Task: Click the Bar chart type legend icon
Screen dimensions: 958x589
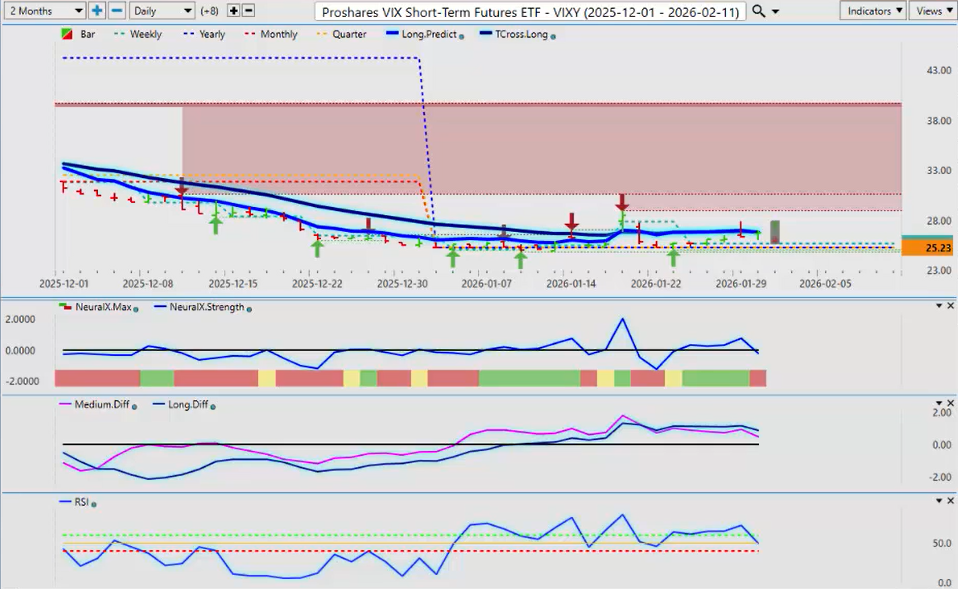Action: tap(66, 34)
